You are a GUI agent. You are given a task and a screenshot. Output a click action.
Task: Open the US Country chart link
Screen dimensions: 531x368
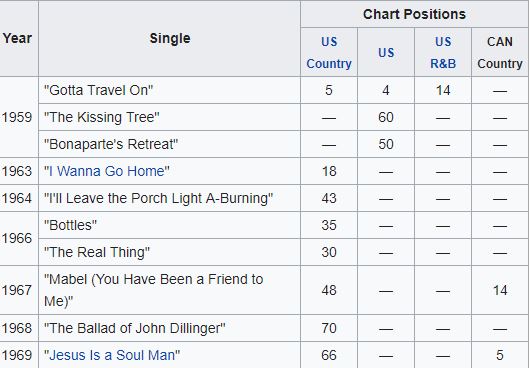point(329,52)
